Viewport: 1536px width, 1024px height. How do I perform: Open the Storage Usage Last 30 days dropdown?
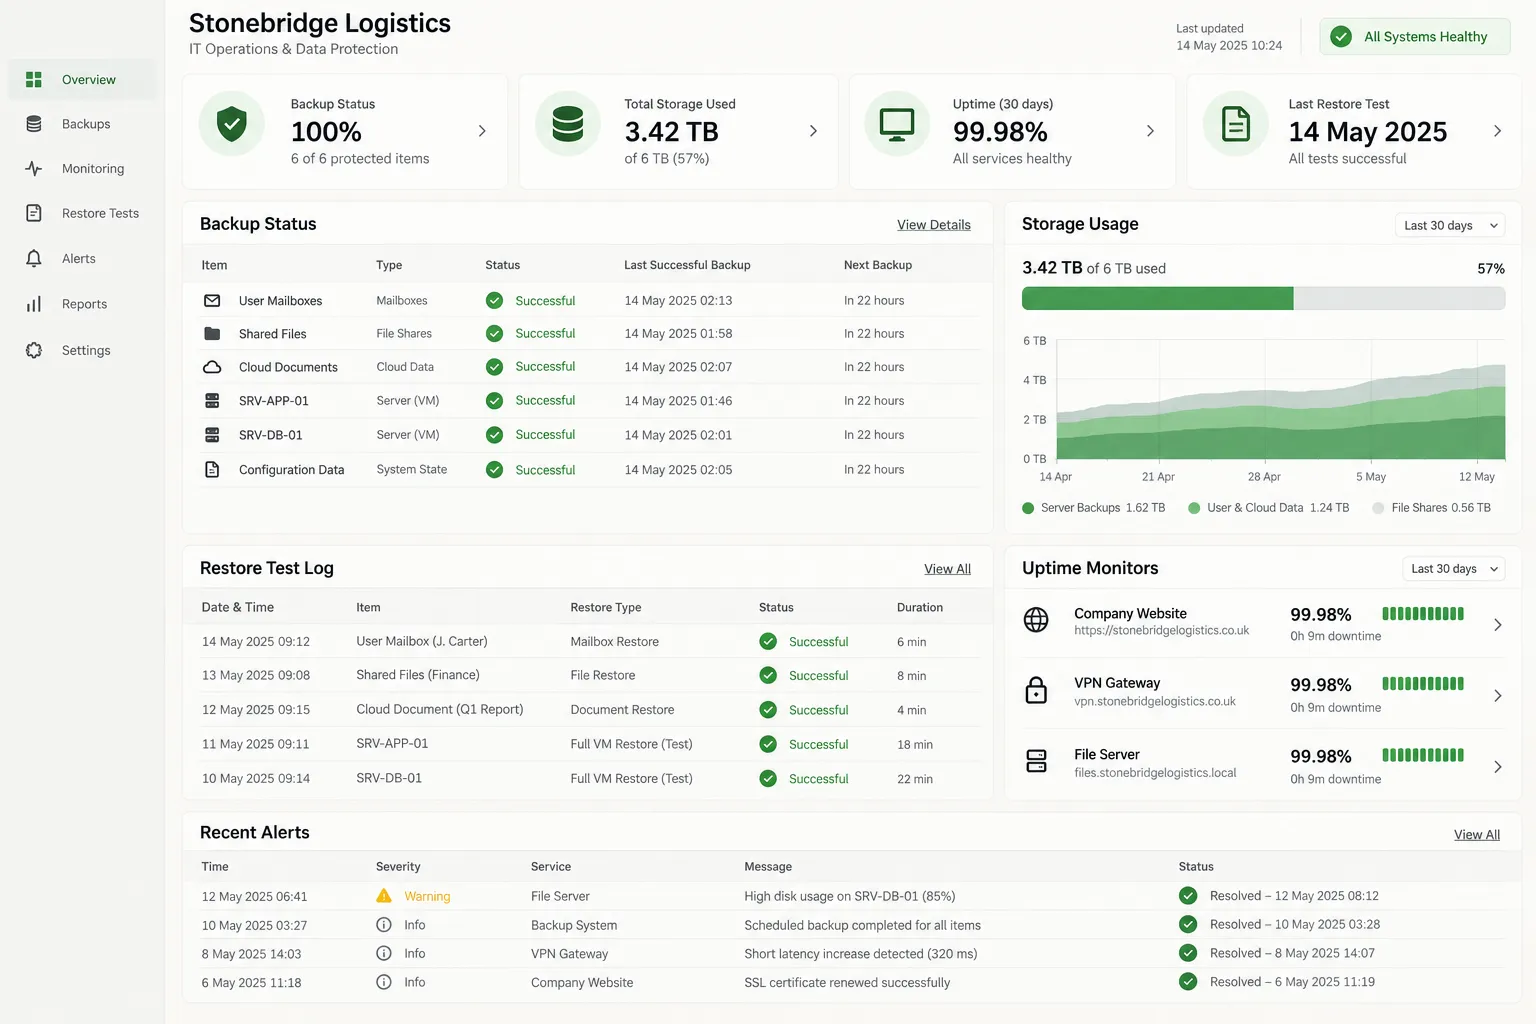click(x=1450, y=225)
